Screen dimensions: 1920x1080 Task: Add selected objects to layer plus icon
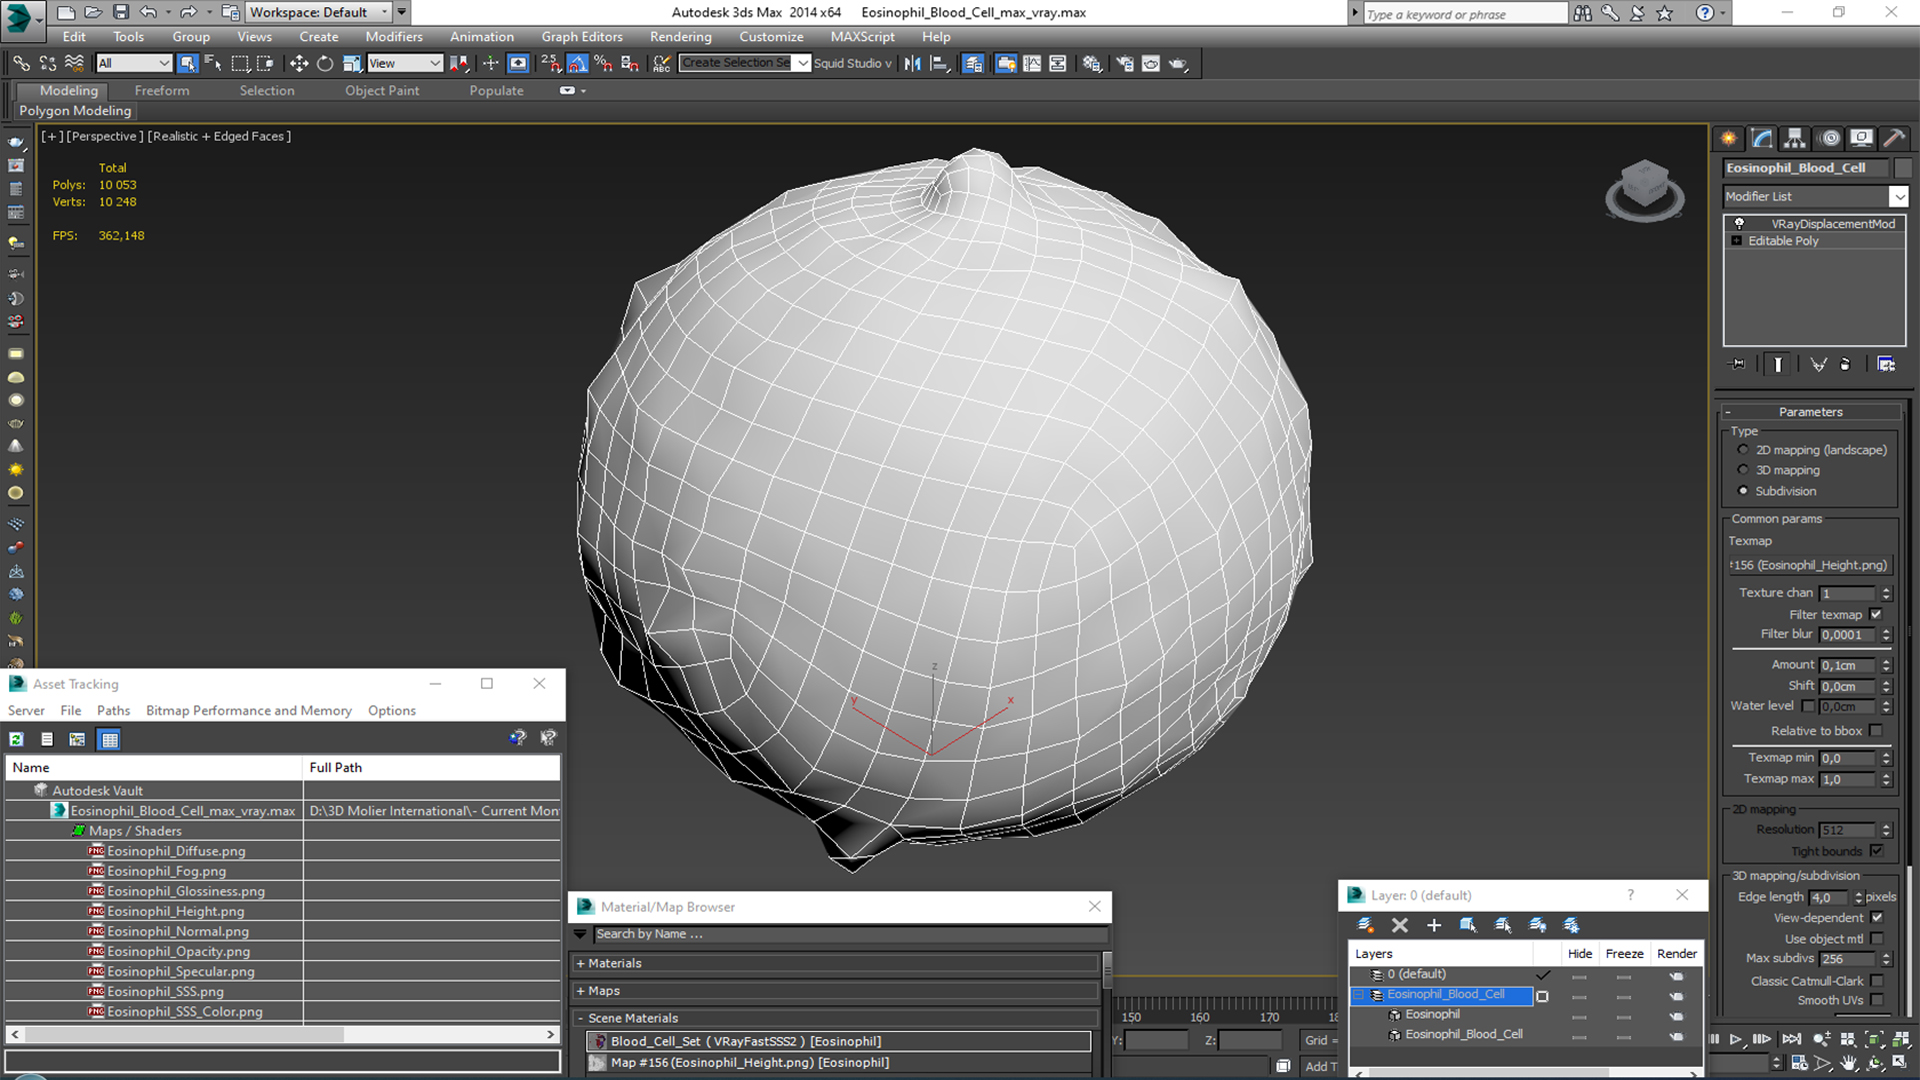tap(1434, 925)
